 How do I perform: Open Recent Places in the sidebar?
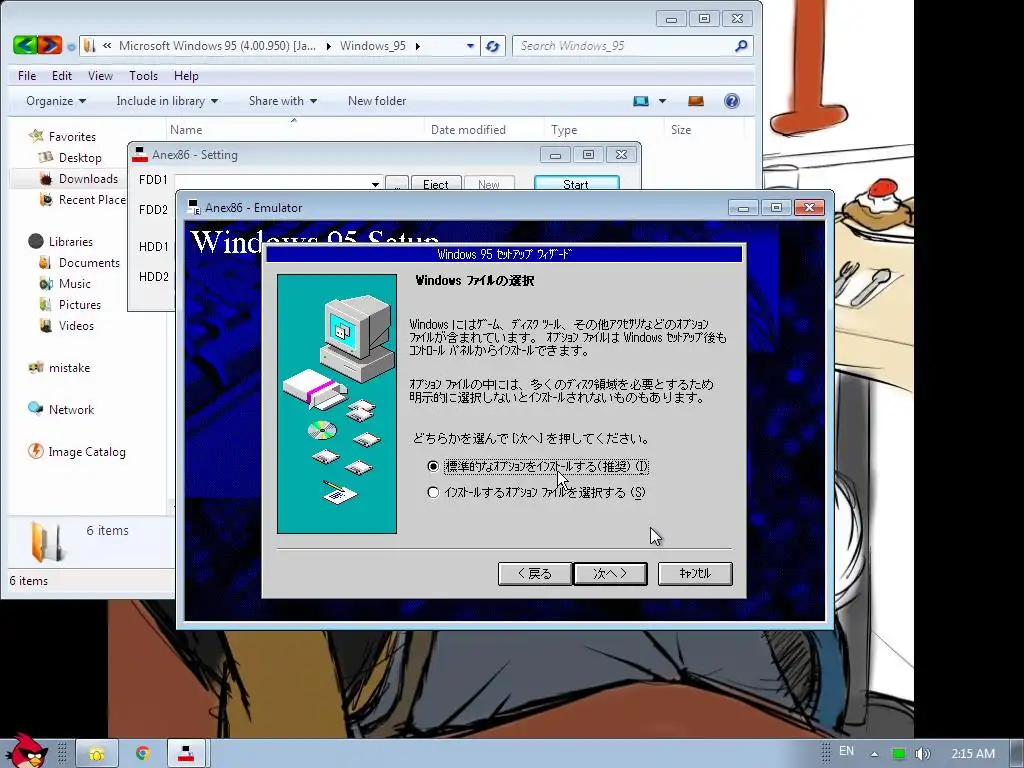click(91, 199)
